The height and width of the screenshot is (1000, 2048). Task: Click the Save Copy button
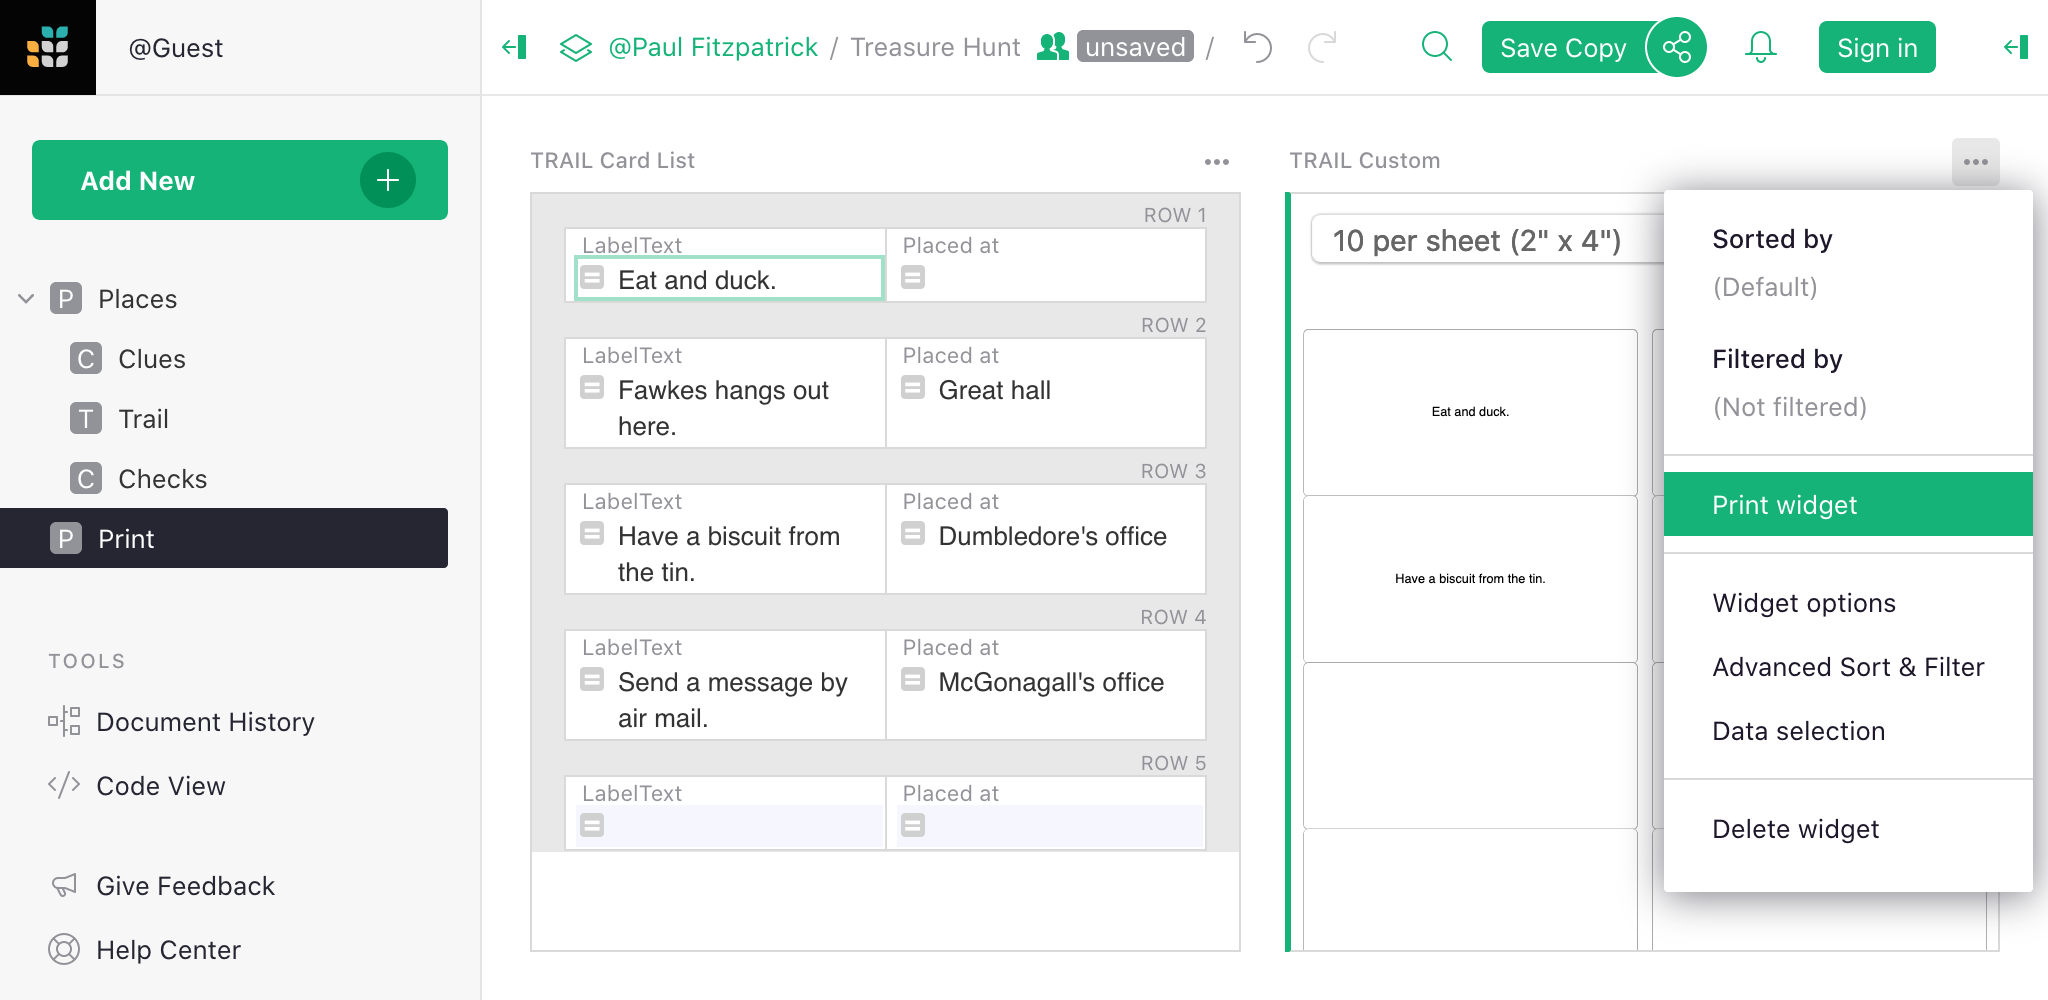pyautogui.click(x=1562, y=47)
